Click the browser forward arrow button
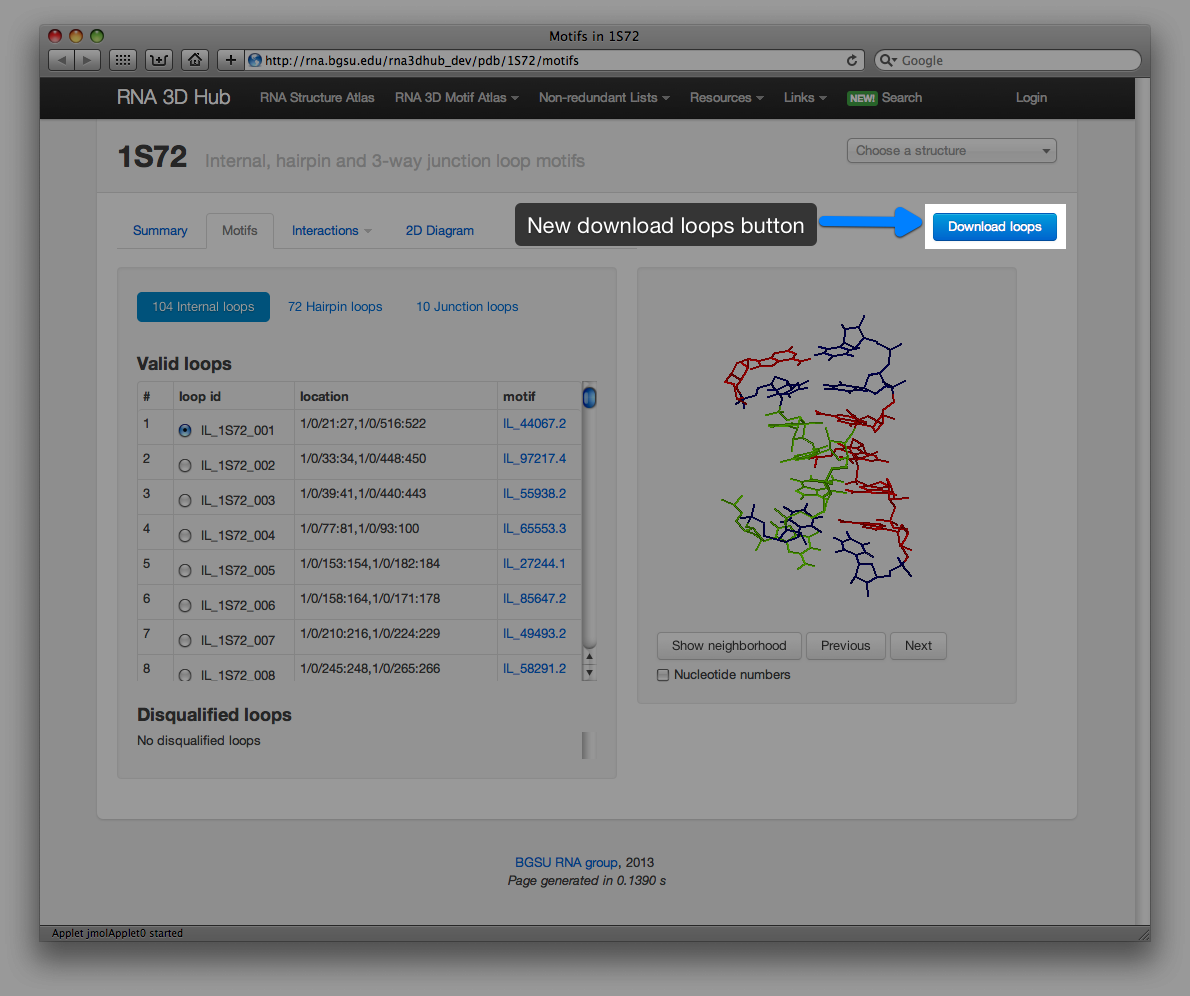The image size is (1190, 996). tap(88, 60)
